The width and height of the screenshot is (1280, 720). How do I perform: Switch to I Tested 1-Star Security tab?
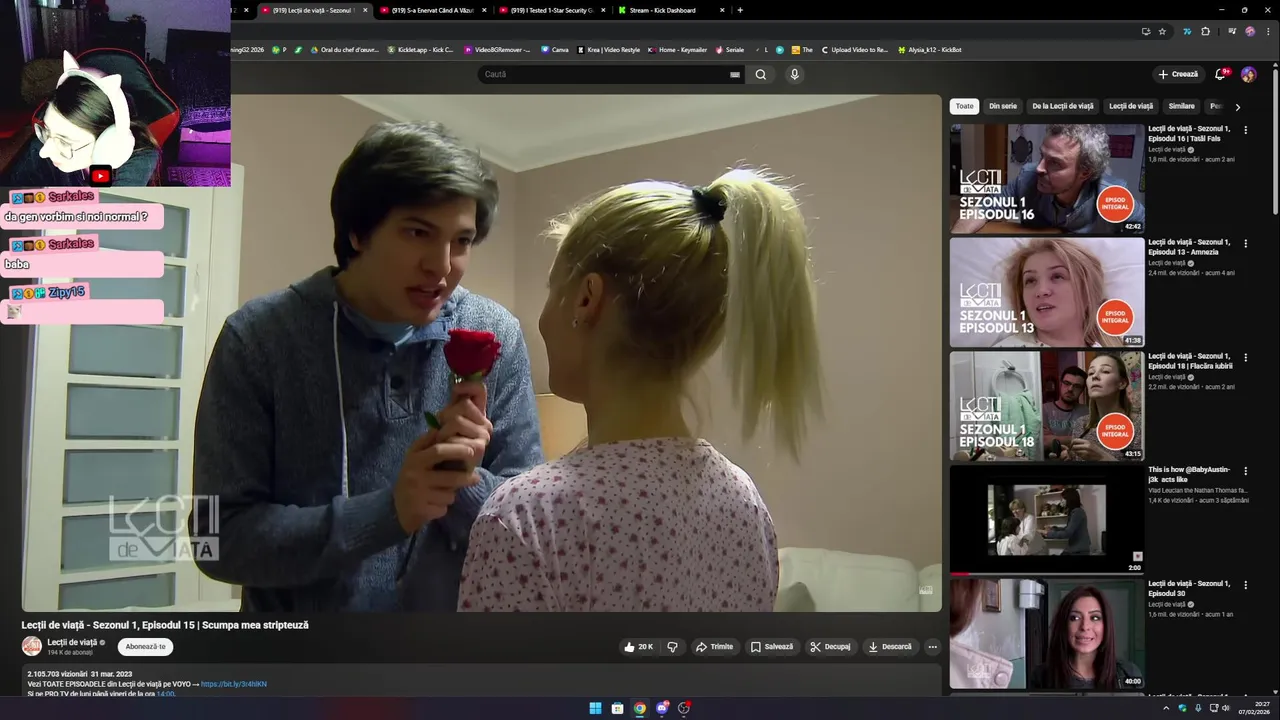551,10
